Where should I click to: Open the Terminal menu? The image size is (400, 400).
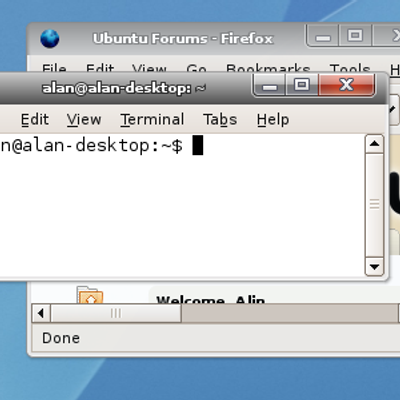[x=152, y=119]
